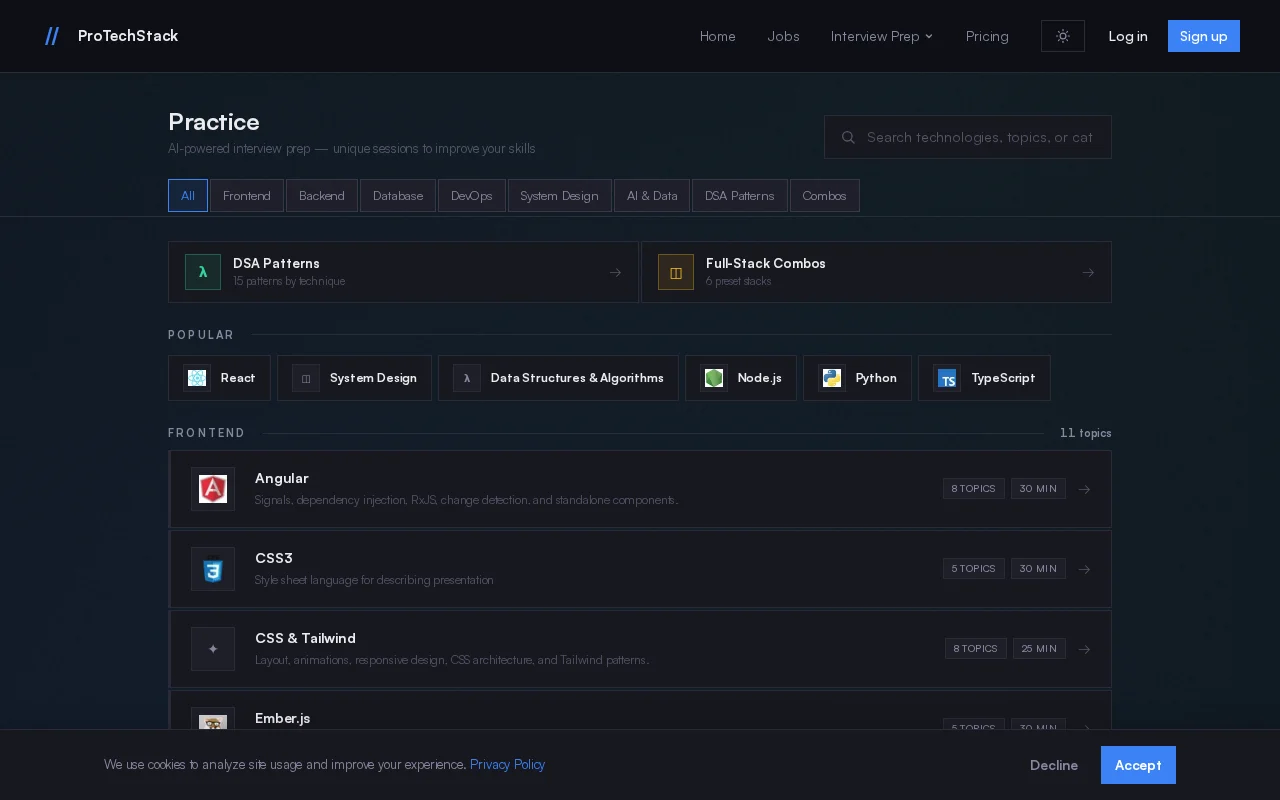
Task: Click the arrow on the CSS3 row
Action: (1084, 569)
